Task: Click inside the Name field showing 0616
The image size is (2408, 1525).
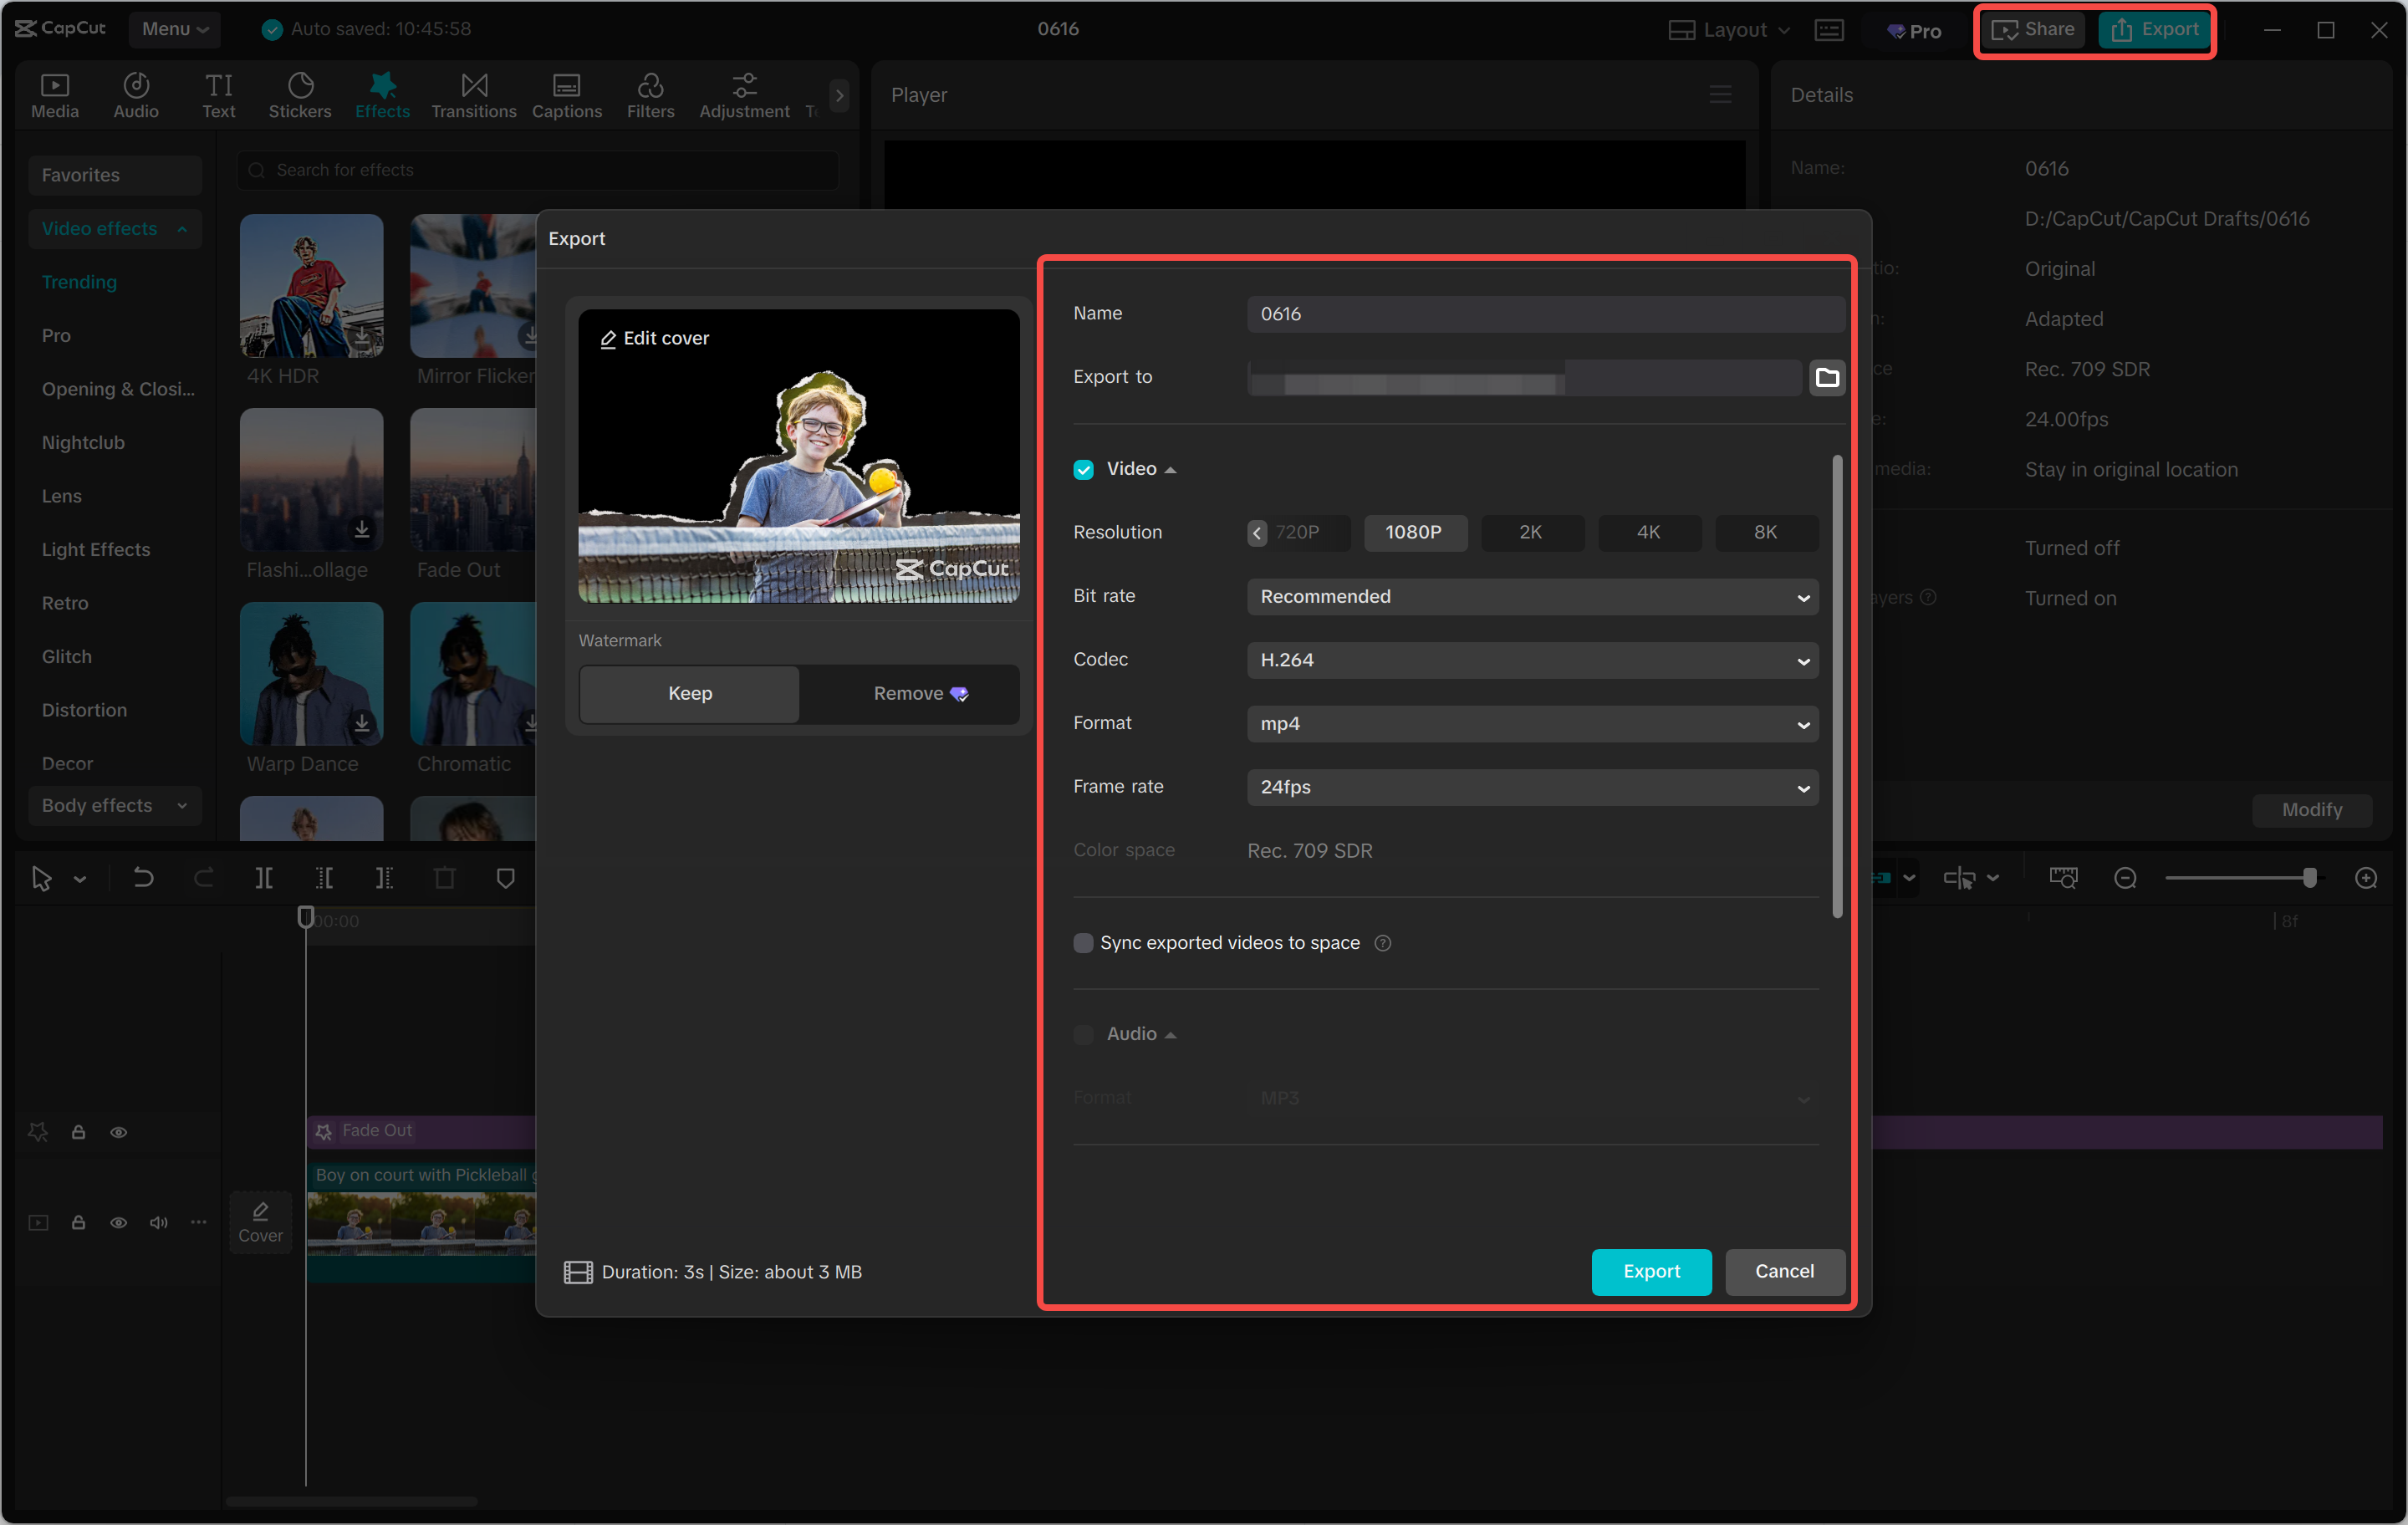Action: point(1546,313)
